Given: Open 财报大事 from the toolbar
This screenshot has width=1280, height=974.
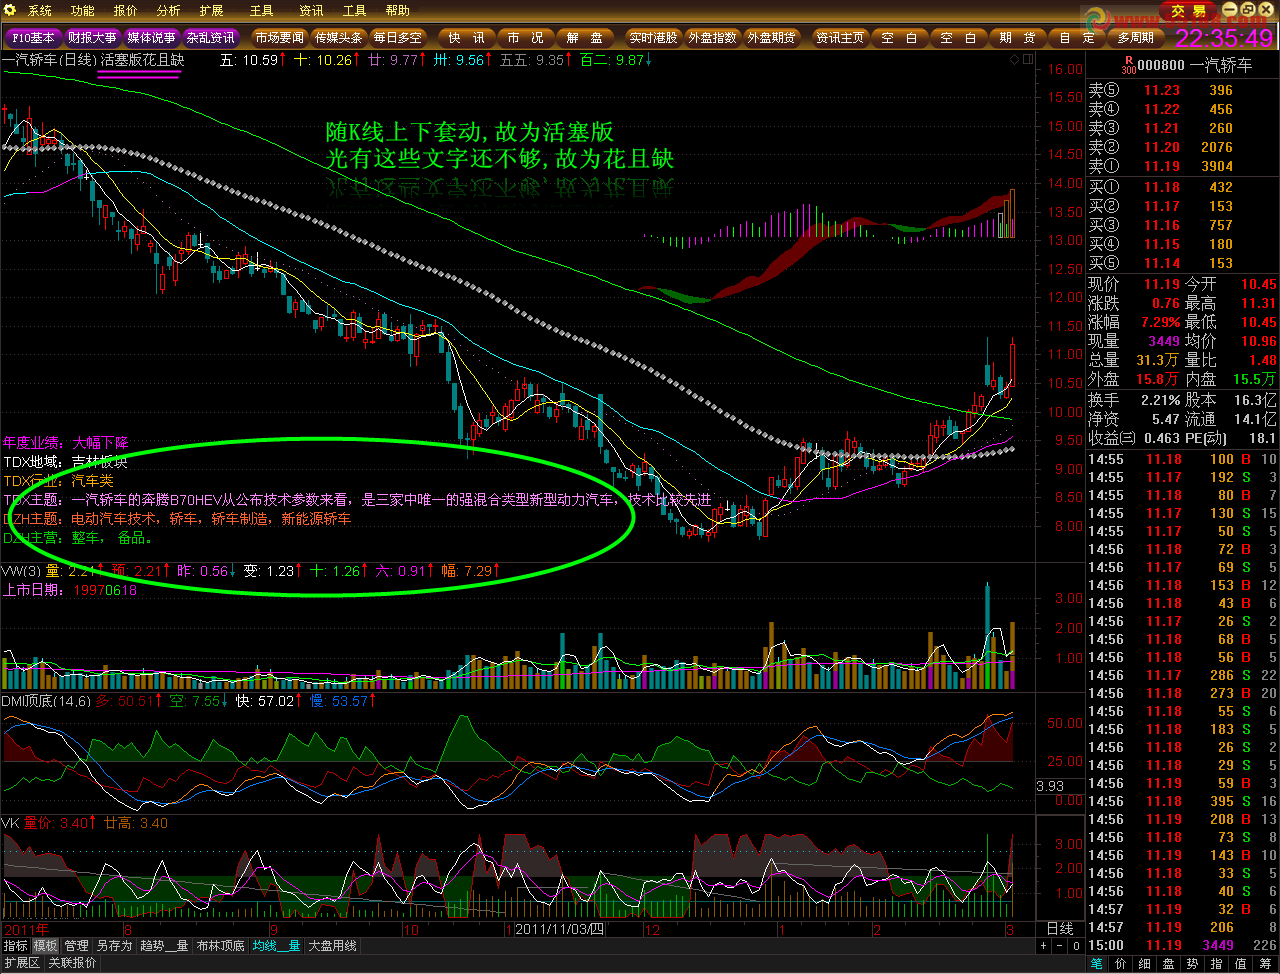Looking at the screenshot, I should [x=92, y=38].
